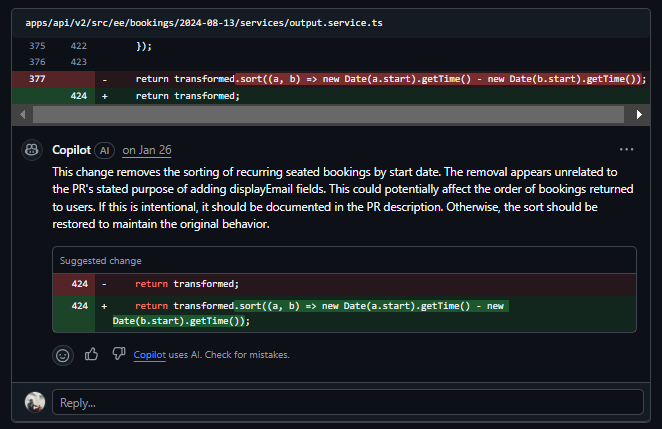662x429 pixels.
Task: Click the added sort suggestion line
Action: coord(344,314)
